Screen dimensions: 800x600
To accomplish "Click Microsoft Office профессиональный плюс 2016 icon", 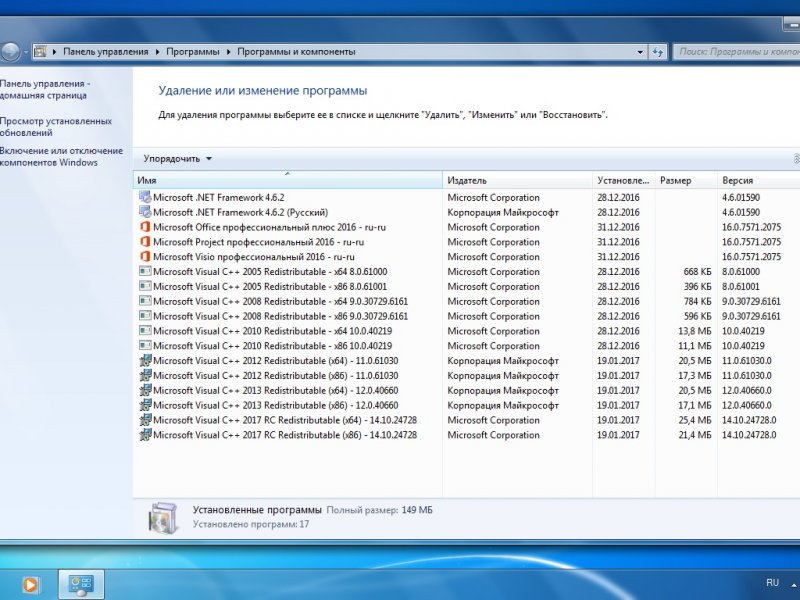I will [x=145, y=227].
